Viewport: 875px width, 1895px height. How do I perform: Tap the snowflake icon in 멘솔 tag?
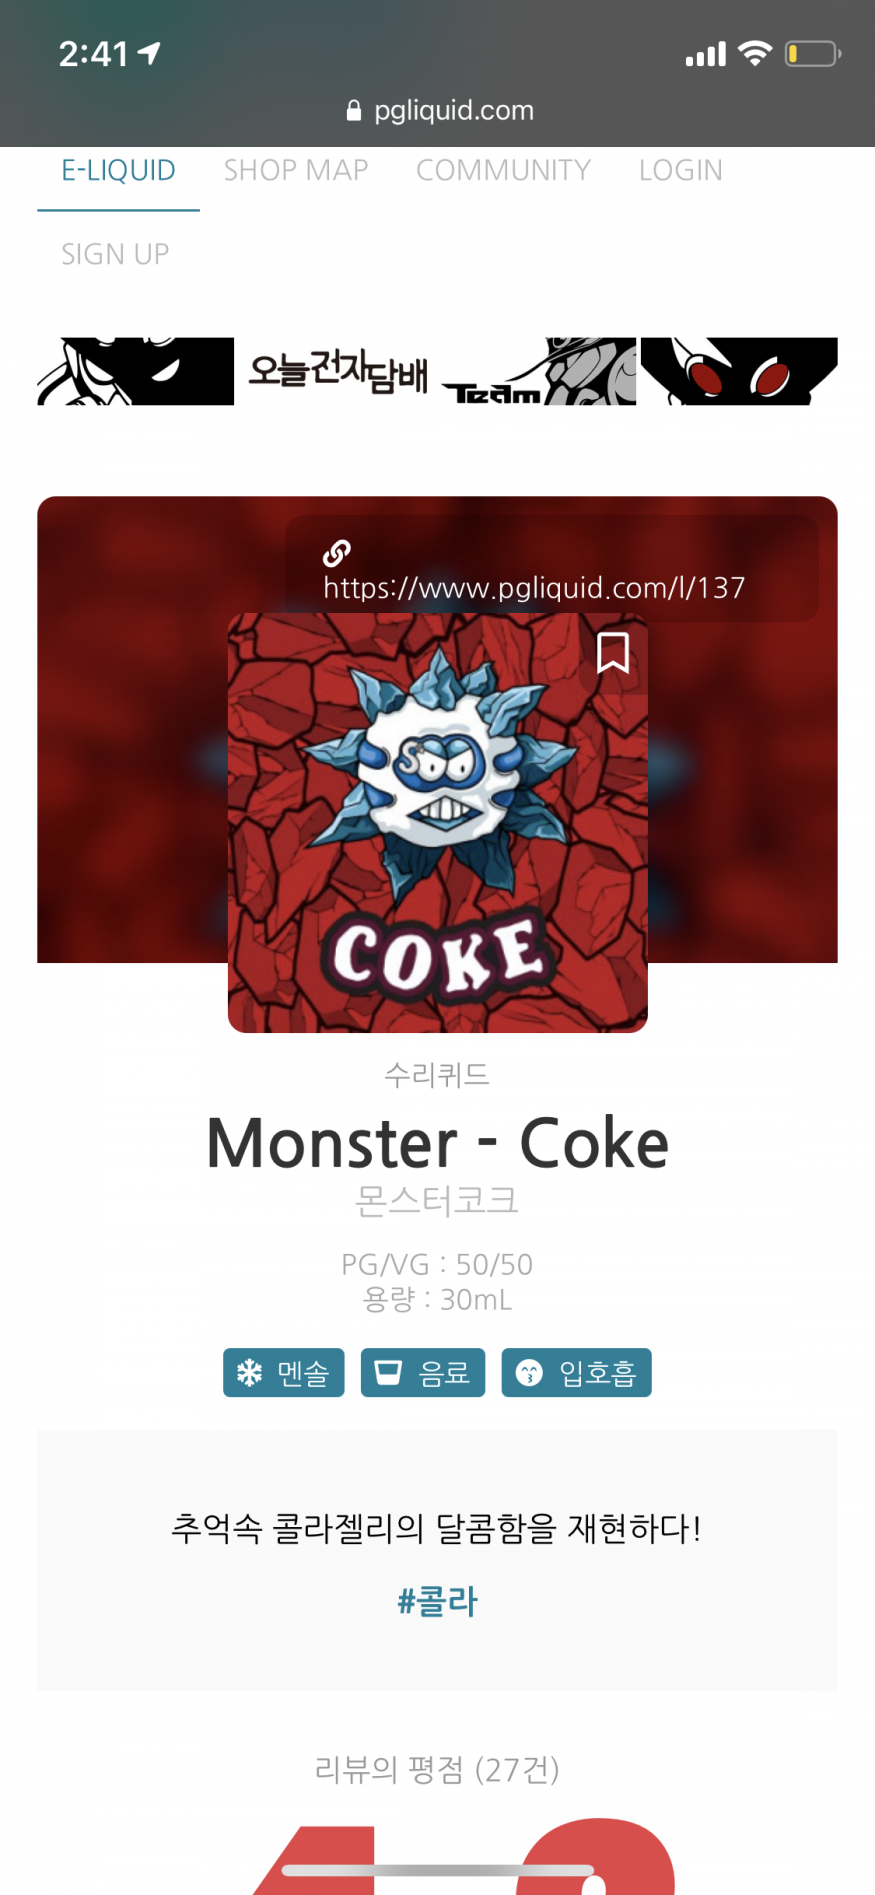pyautogui.click(x=249, y=1373)
